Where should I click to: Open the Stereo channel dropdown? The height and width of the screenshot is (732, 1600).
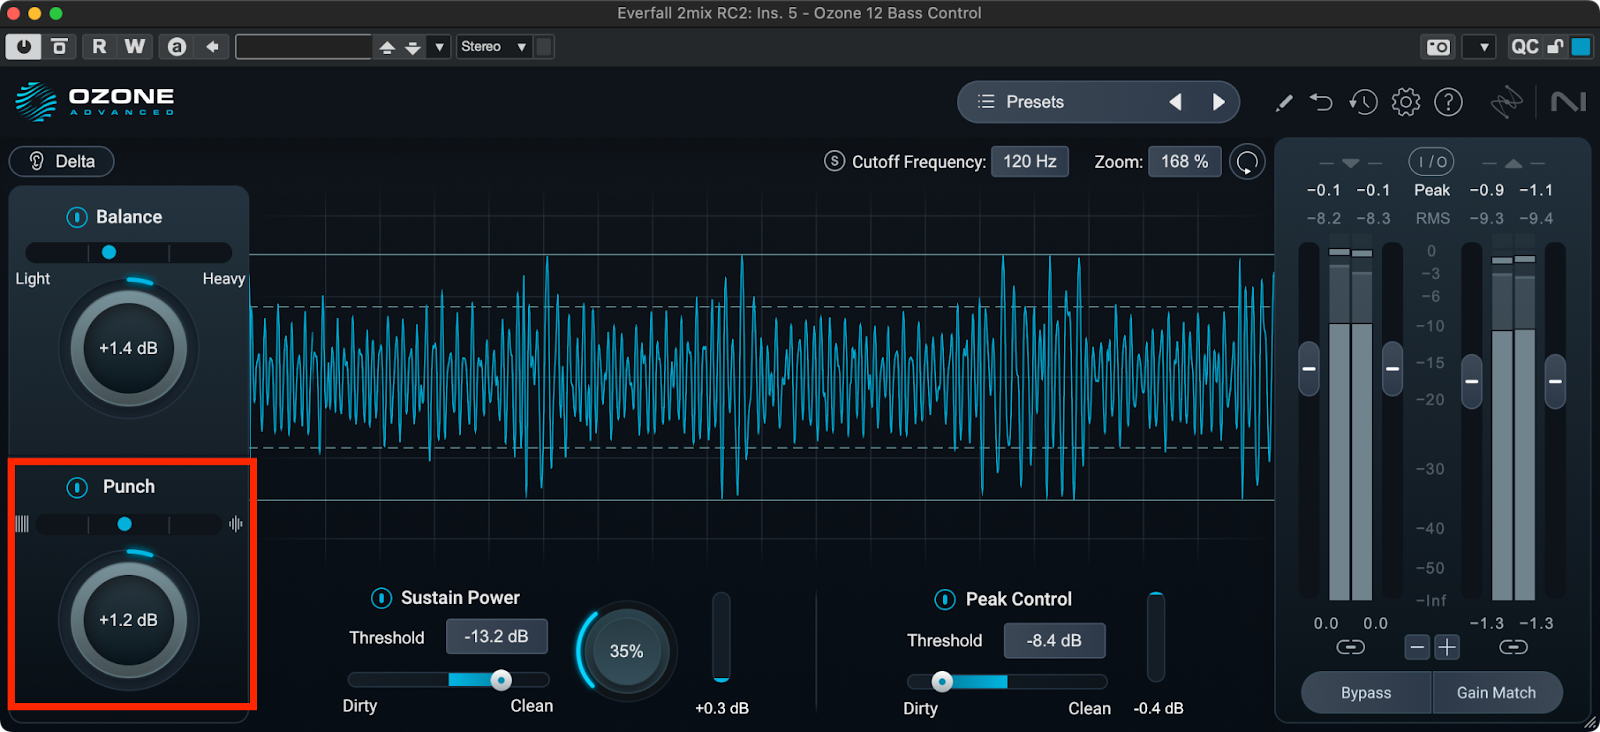coord(493,47)
